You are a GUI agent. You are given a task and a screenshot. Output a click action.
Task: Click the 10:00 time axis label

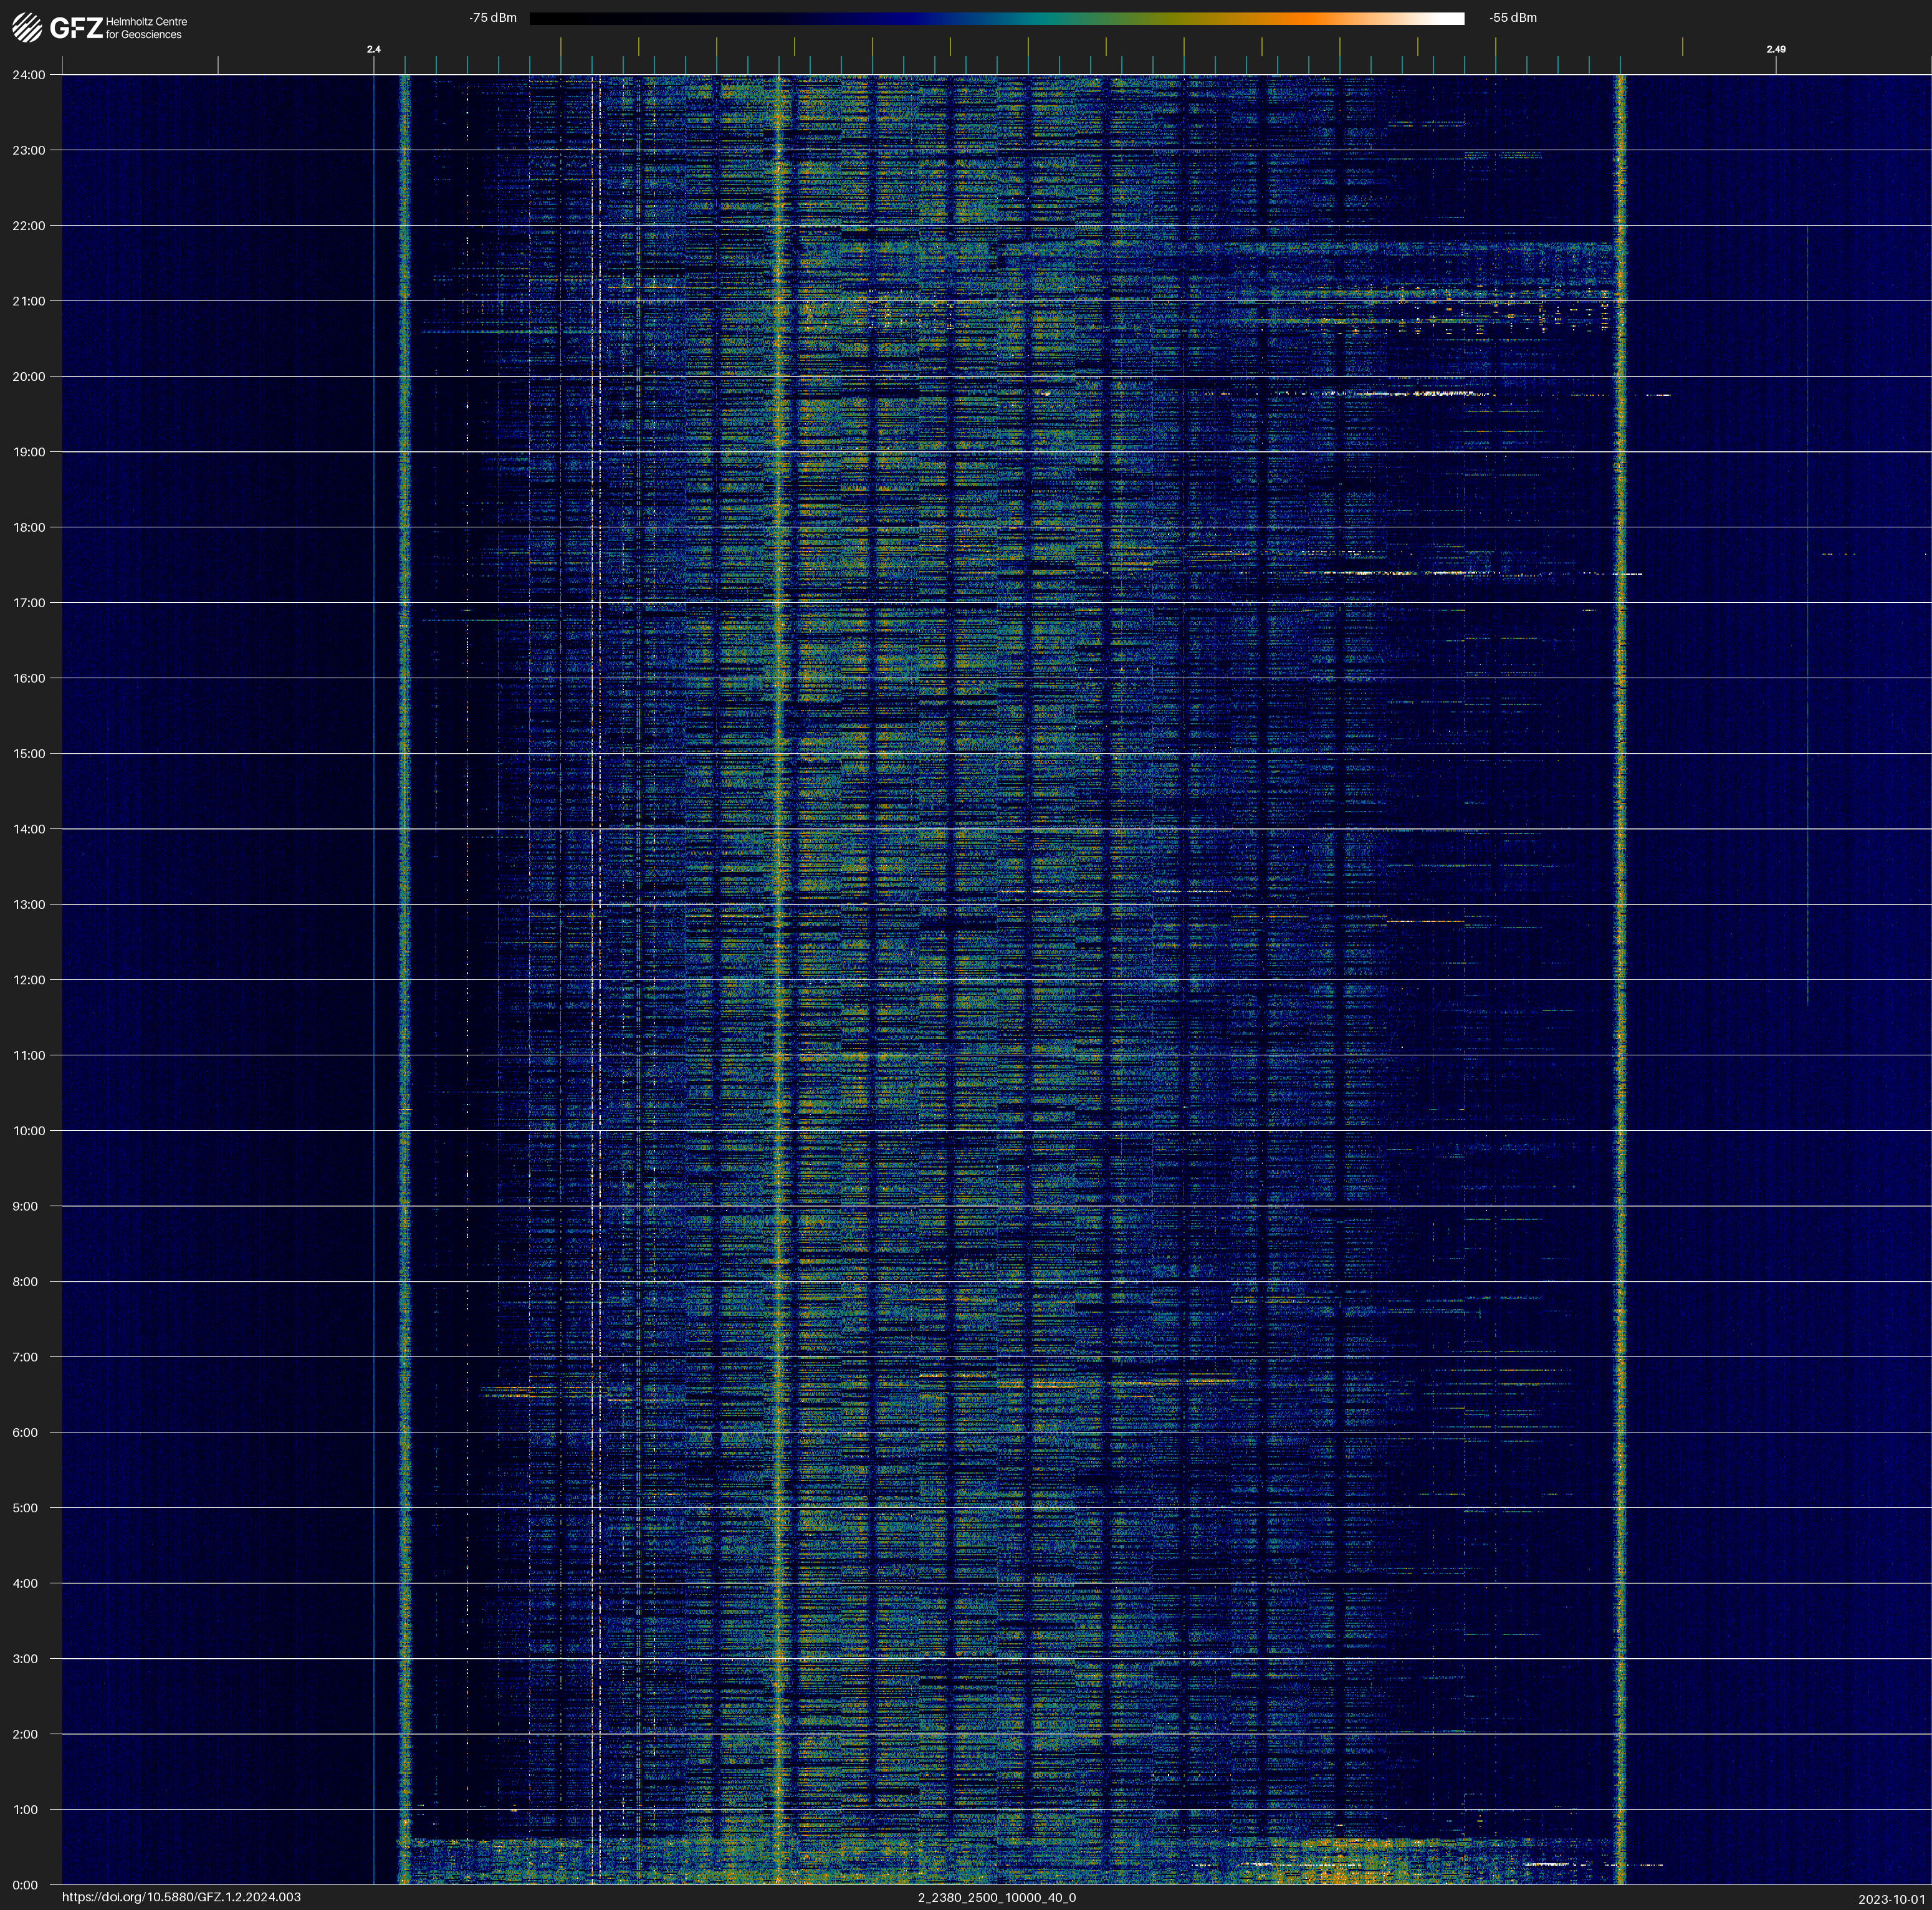pos(29,1131)
